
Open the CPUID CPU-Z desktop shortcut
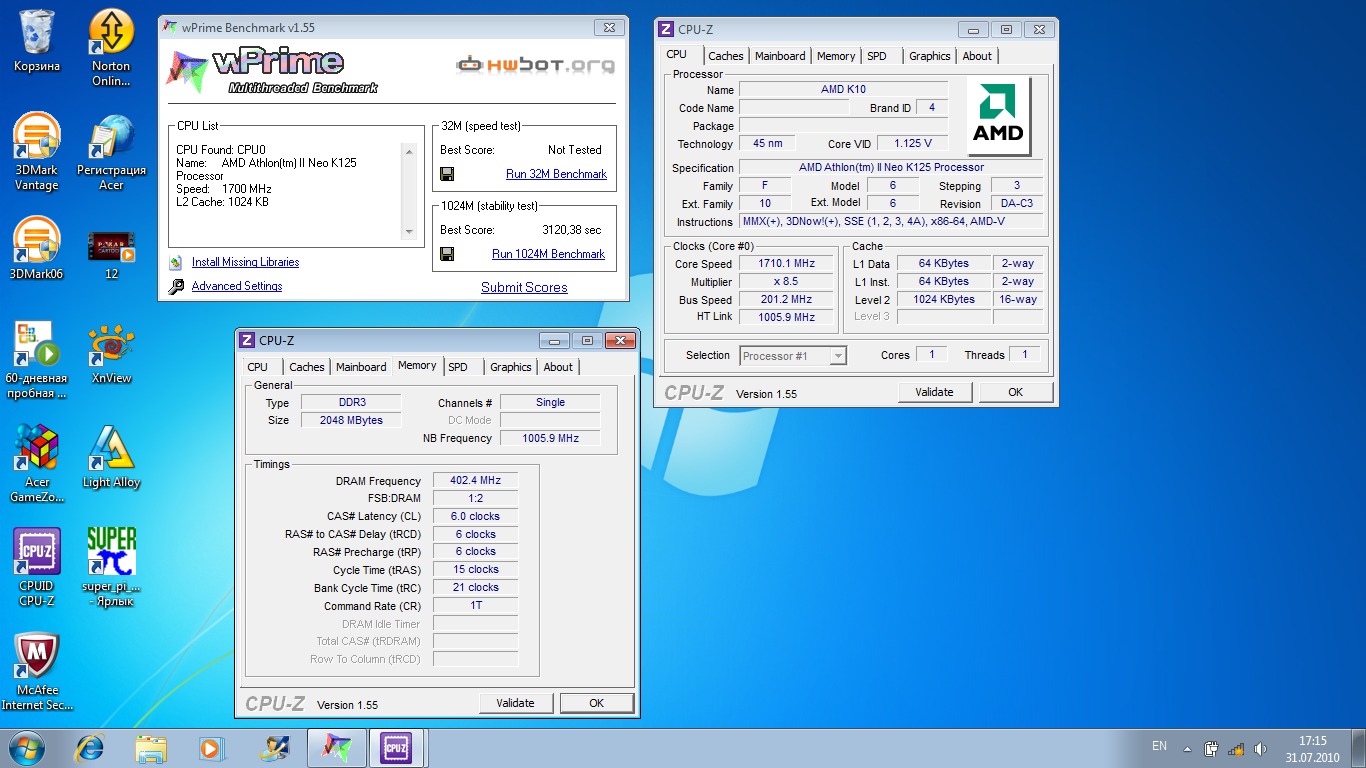(x=37, y=568)
